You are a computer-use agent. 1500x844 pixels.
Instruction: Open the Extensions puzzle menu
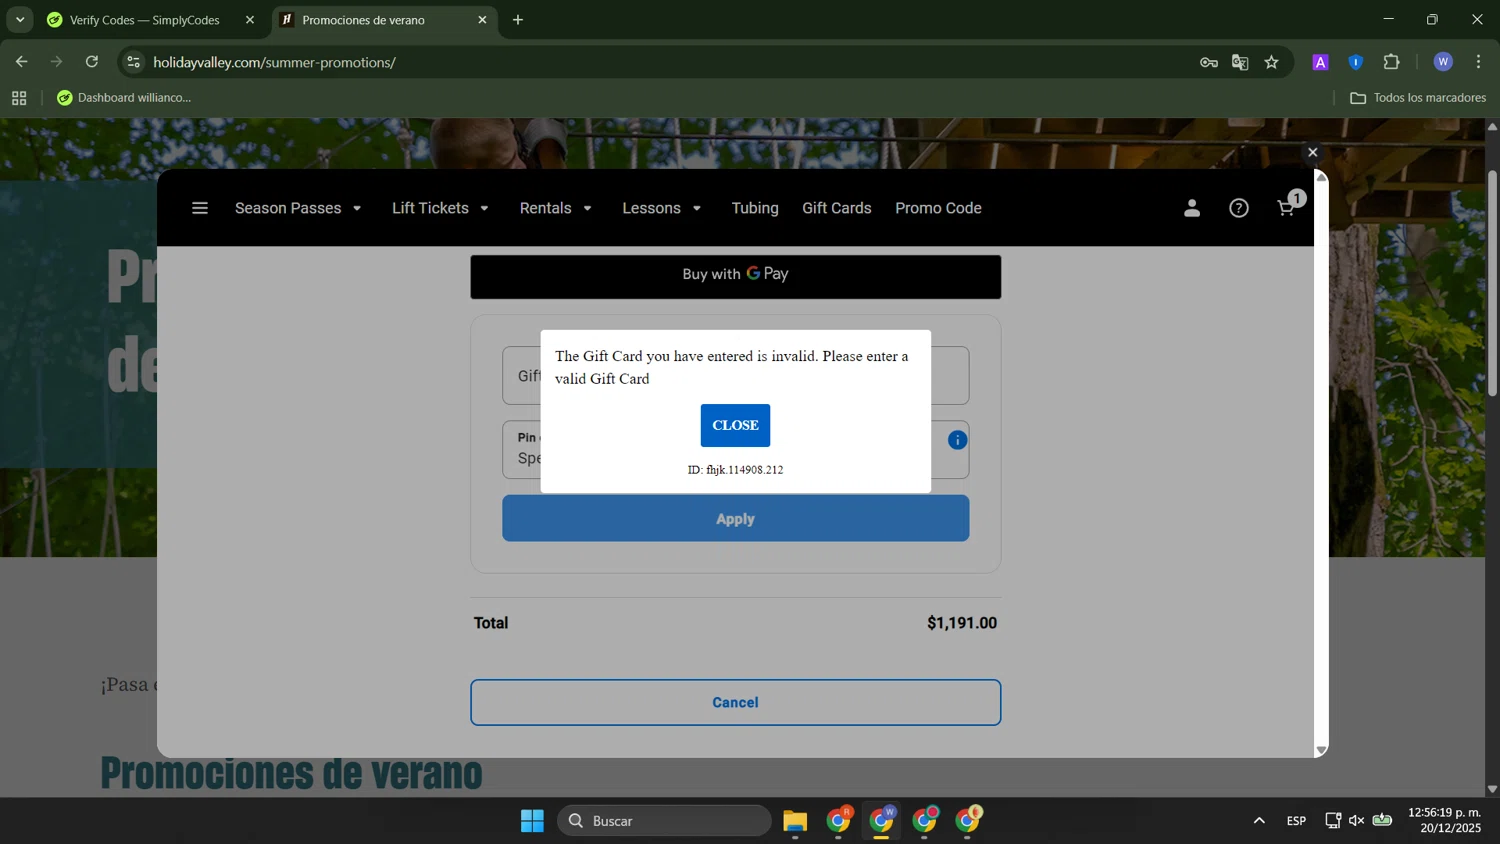1392,62
